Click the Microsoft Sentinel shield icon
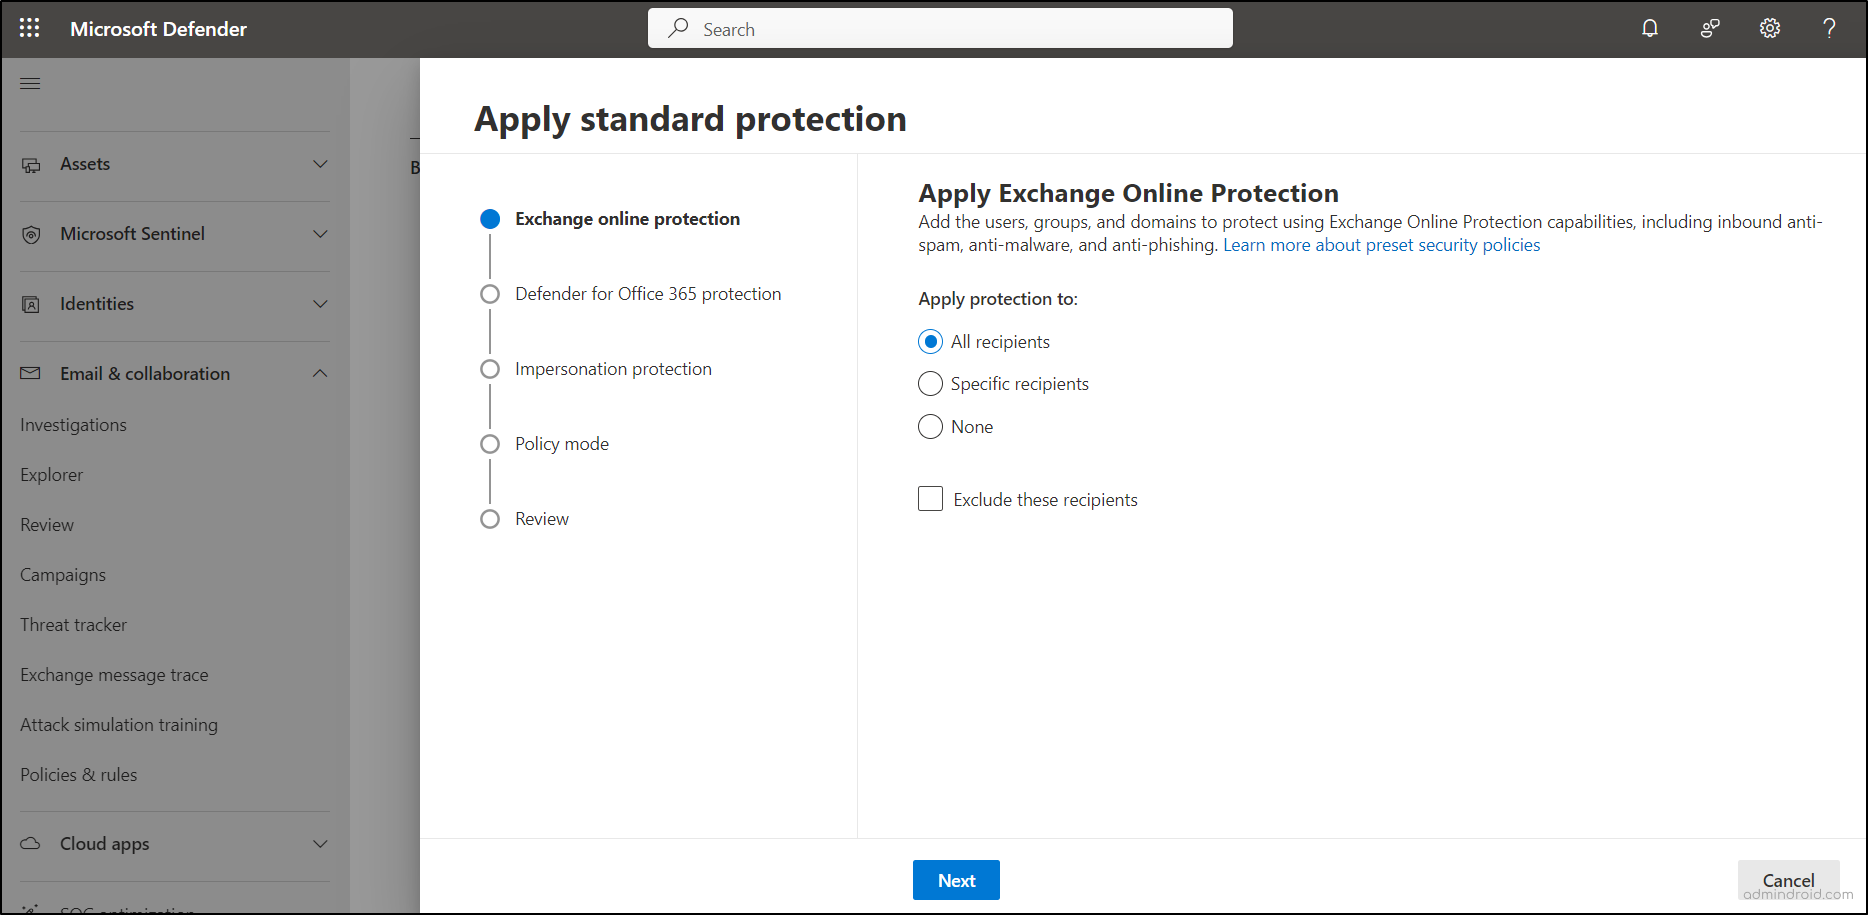The height and width of the screenshot is (915, 1868). pos(31,234)
